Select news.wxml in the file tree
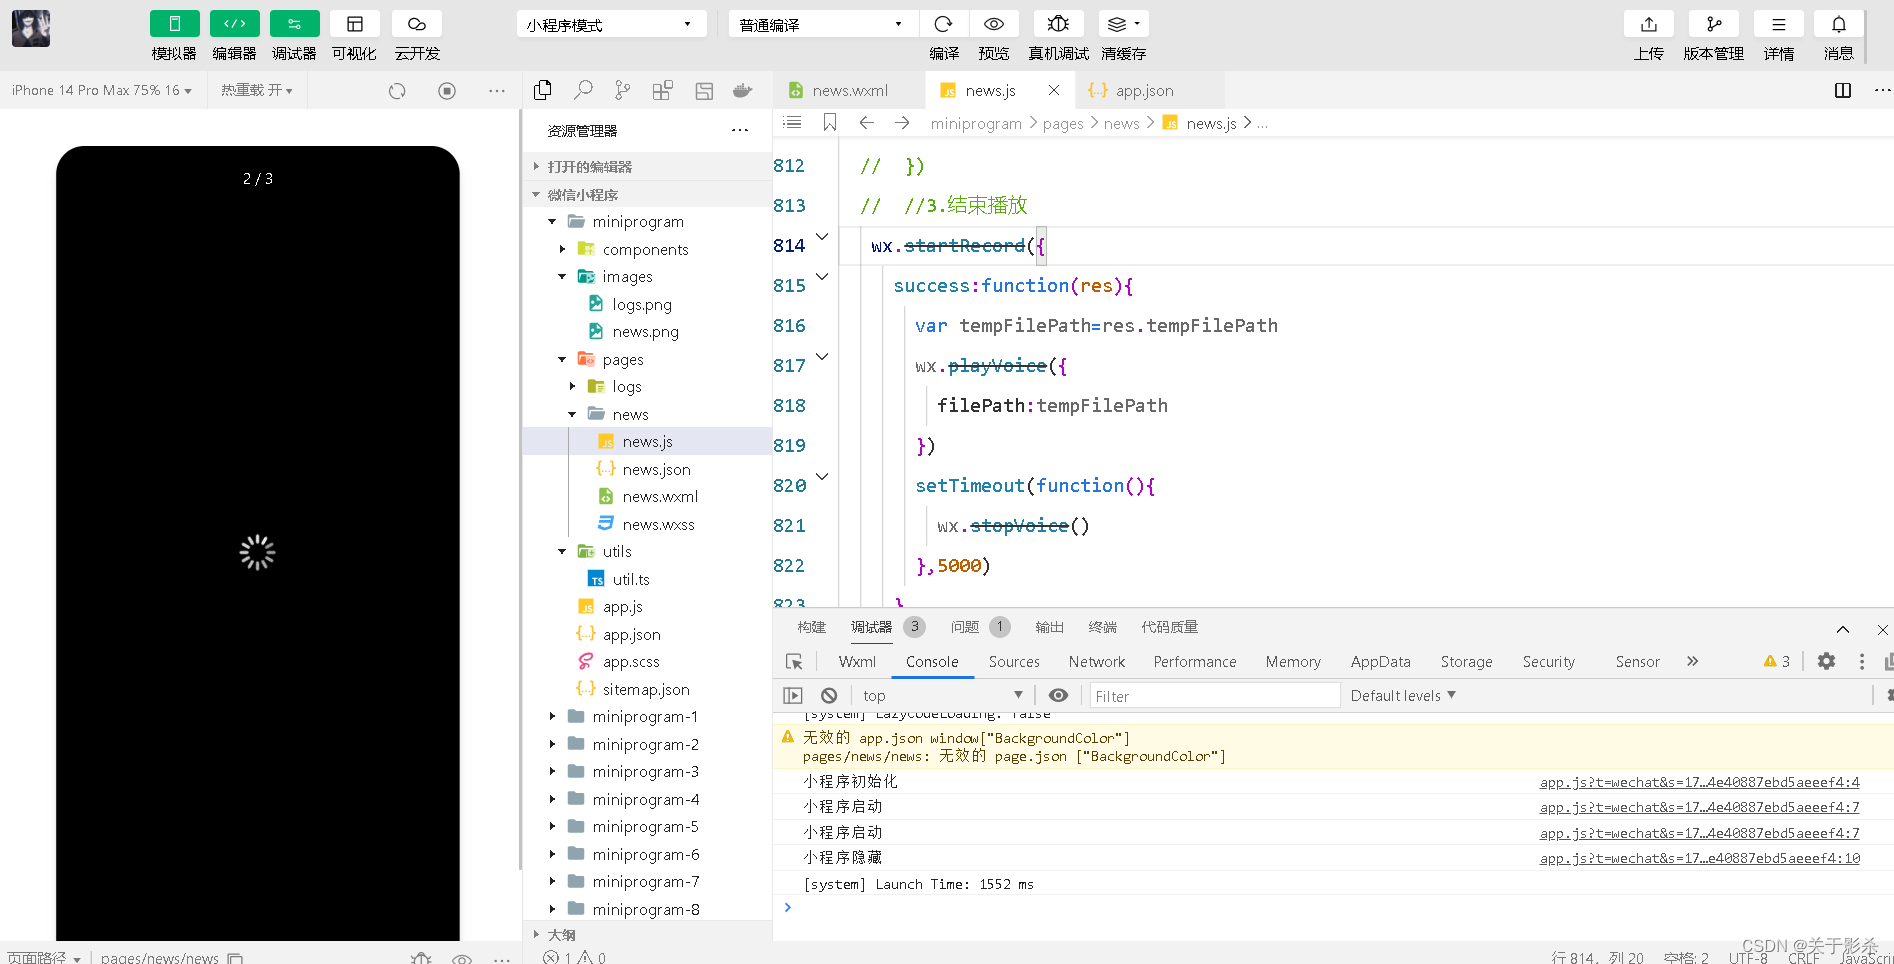The width and height of the screenshot is (1894, 964). click(660, 497)
